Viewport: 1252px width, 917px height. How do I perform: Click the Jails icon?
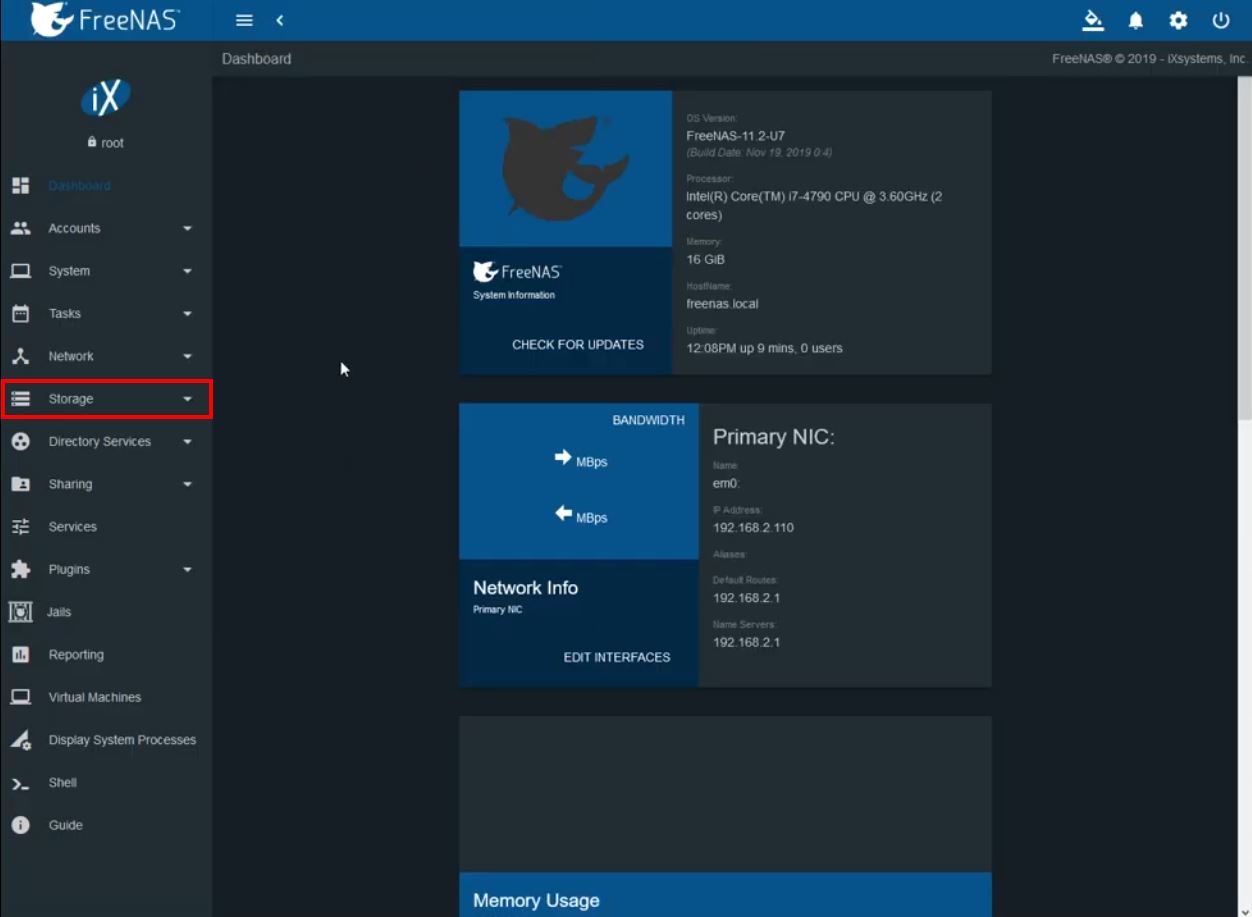(x=20, y=612)
